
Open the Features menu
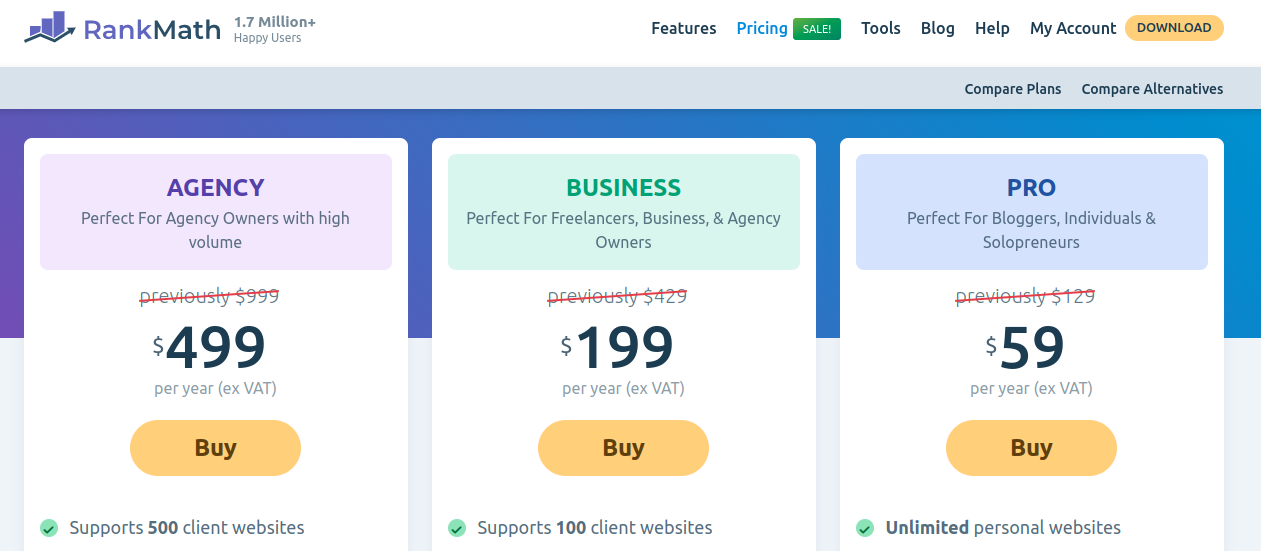coord(684,28)
